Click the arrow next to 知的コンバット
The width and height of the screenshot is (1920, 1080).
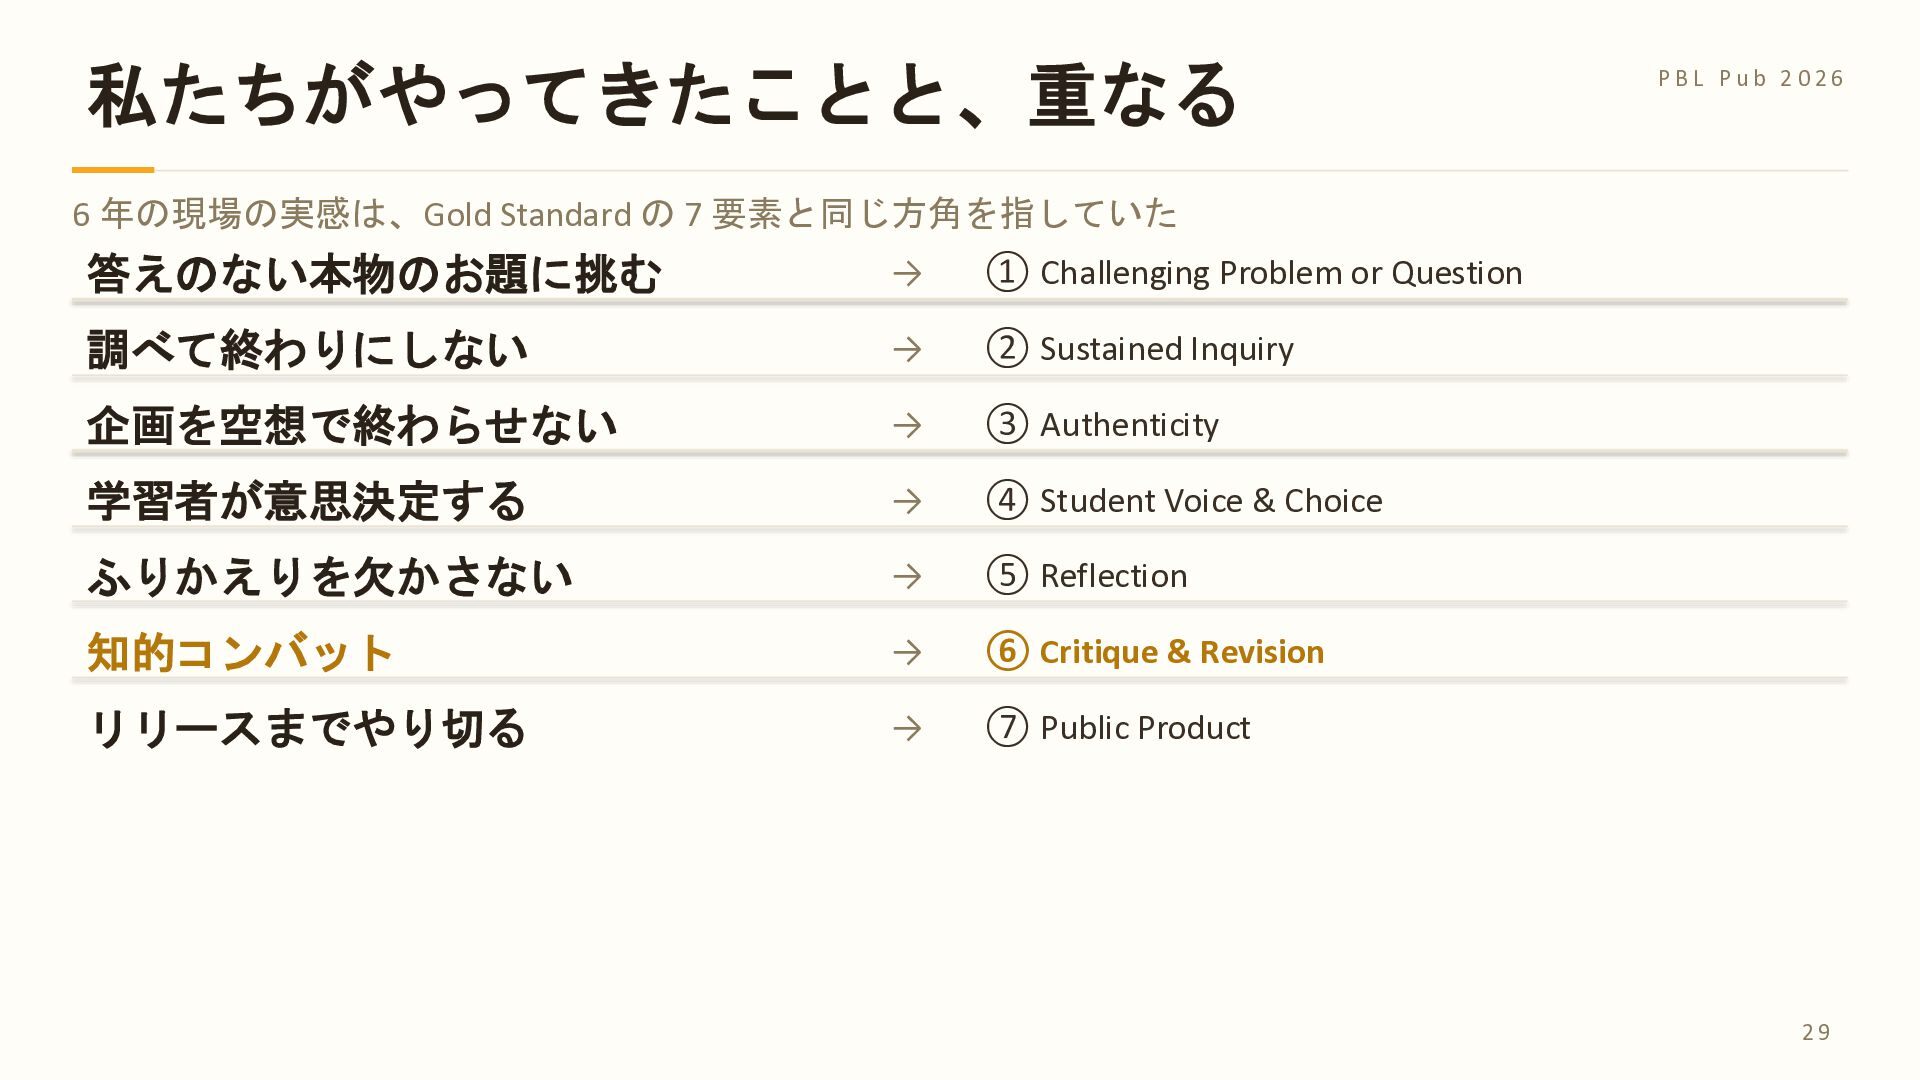[x=907, y=652]
